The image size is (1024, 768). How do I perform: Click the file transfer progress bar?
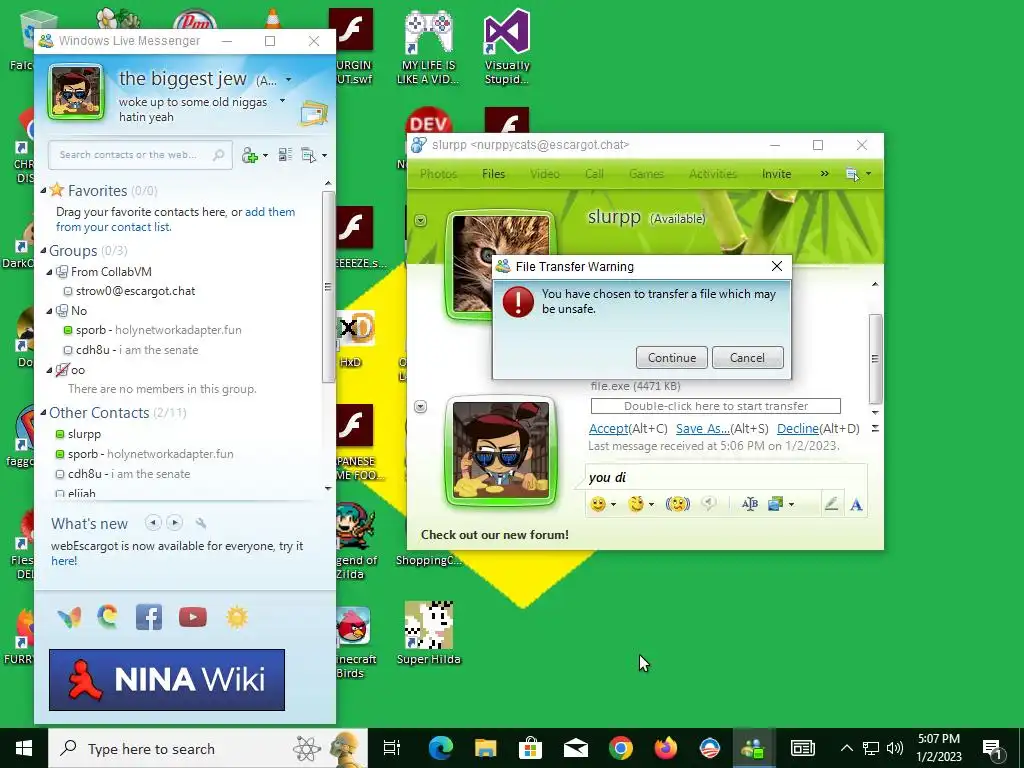pyautogui.click(x=715, y=406)
